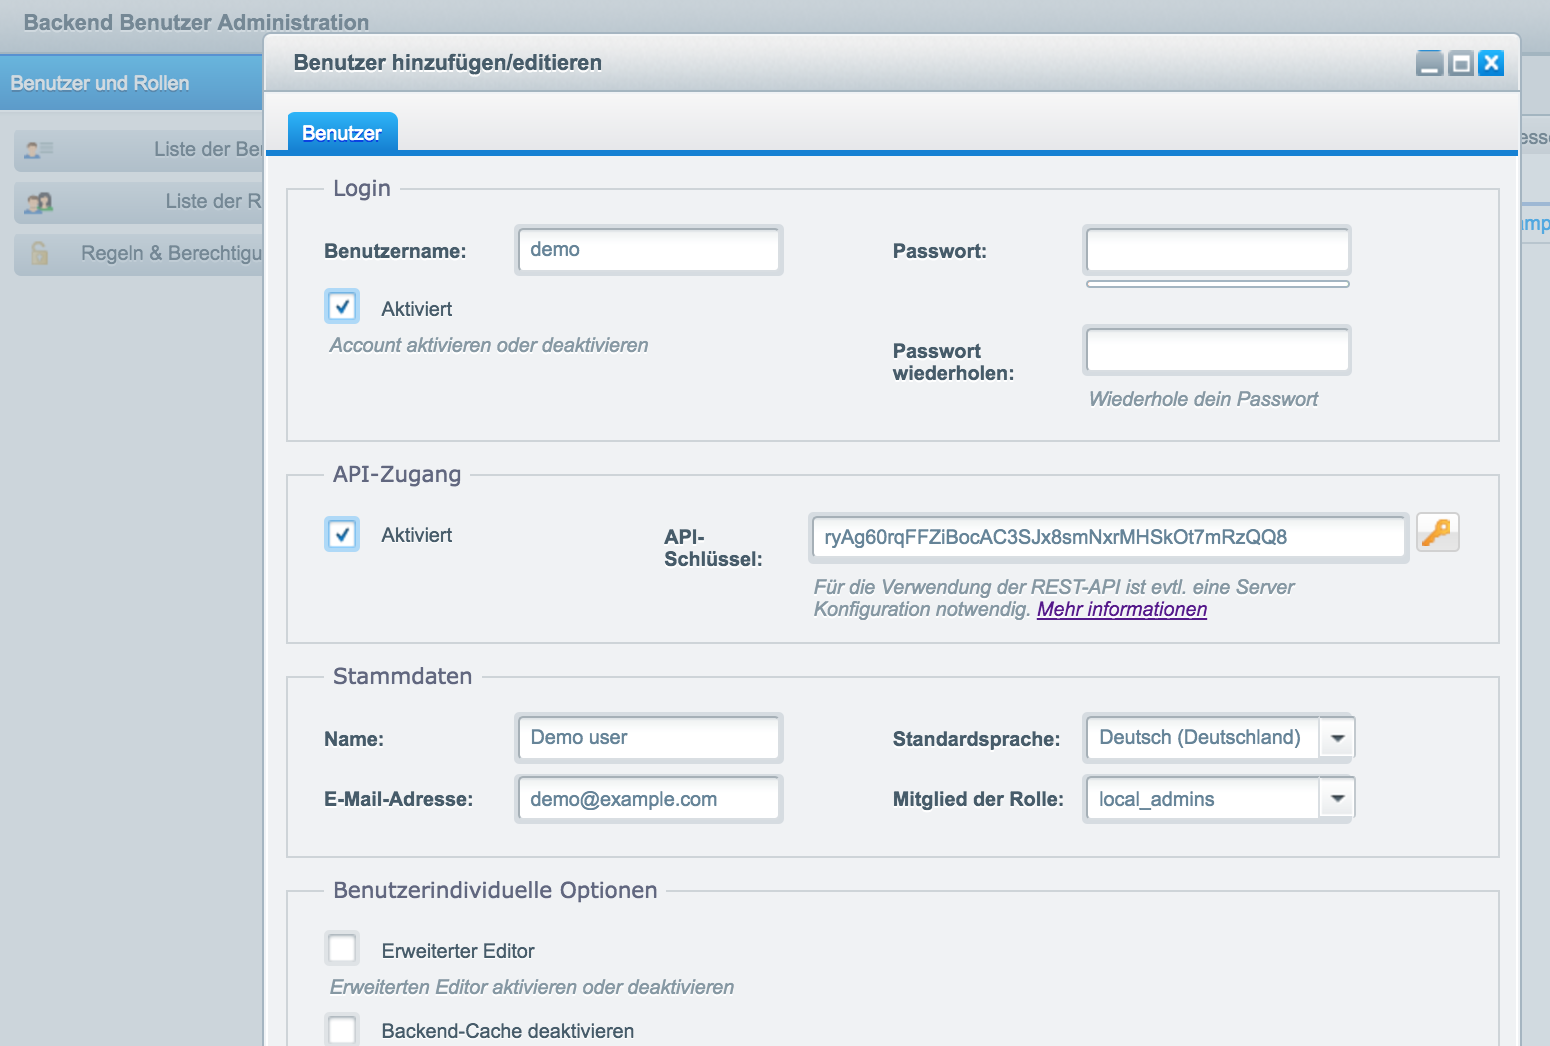Image resolution: width=1550 pixels, height=1046 pixels.
Task: Open Liste der Rollen sidebar entry
Action: point(139,202)
